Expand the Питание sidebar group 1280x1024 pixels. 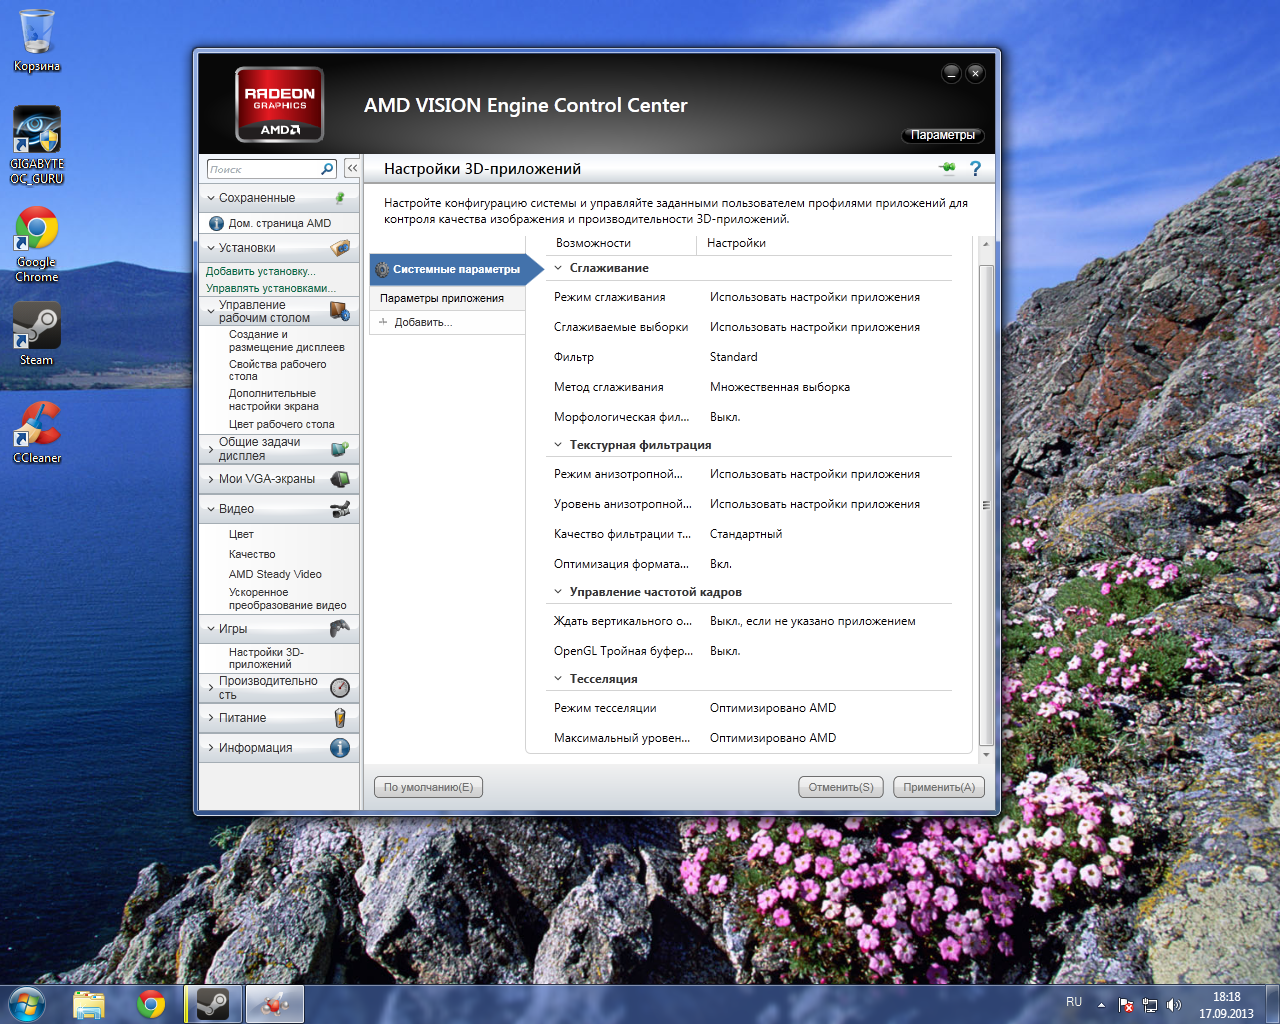click(211, 718)
